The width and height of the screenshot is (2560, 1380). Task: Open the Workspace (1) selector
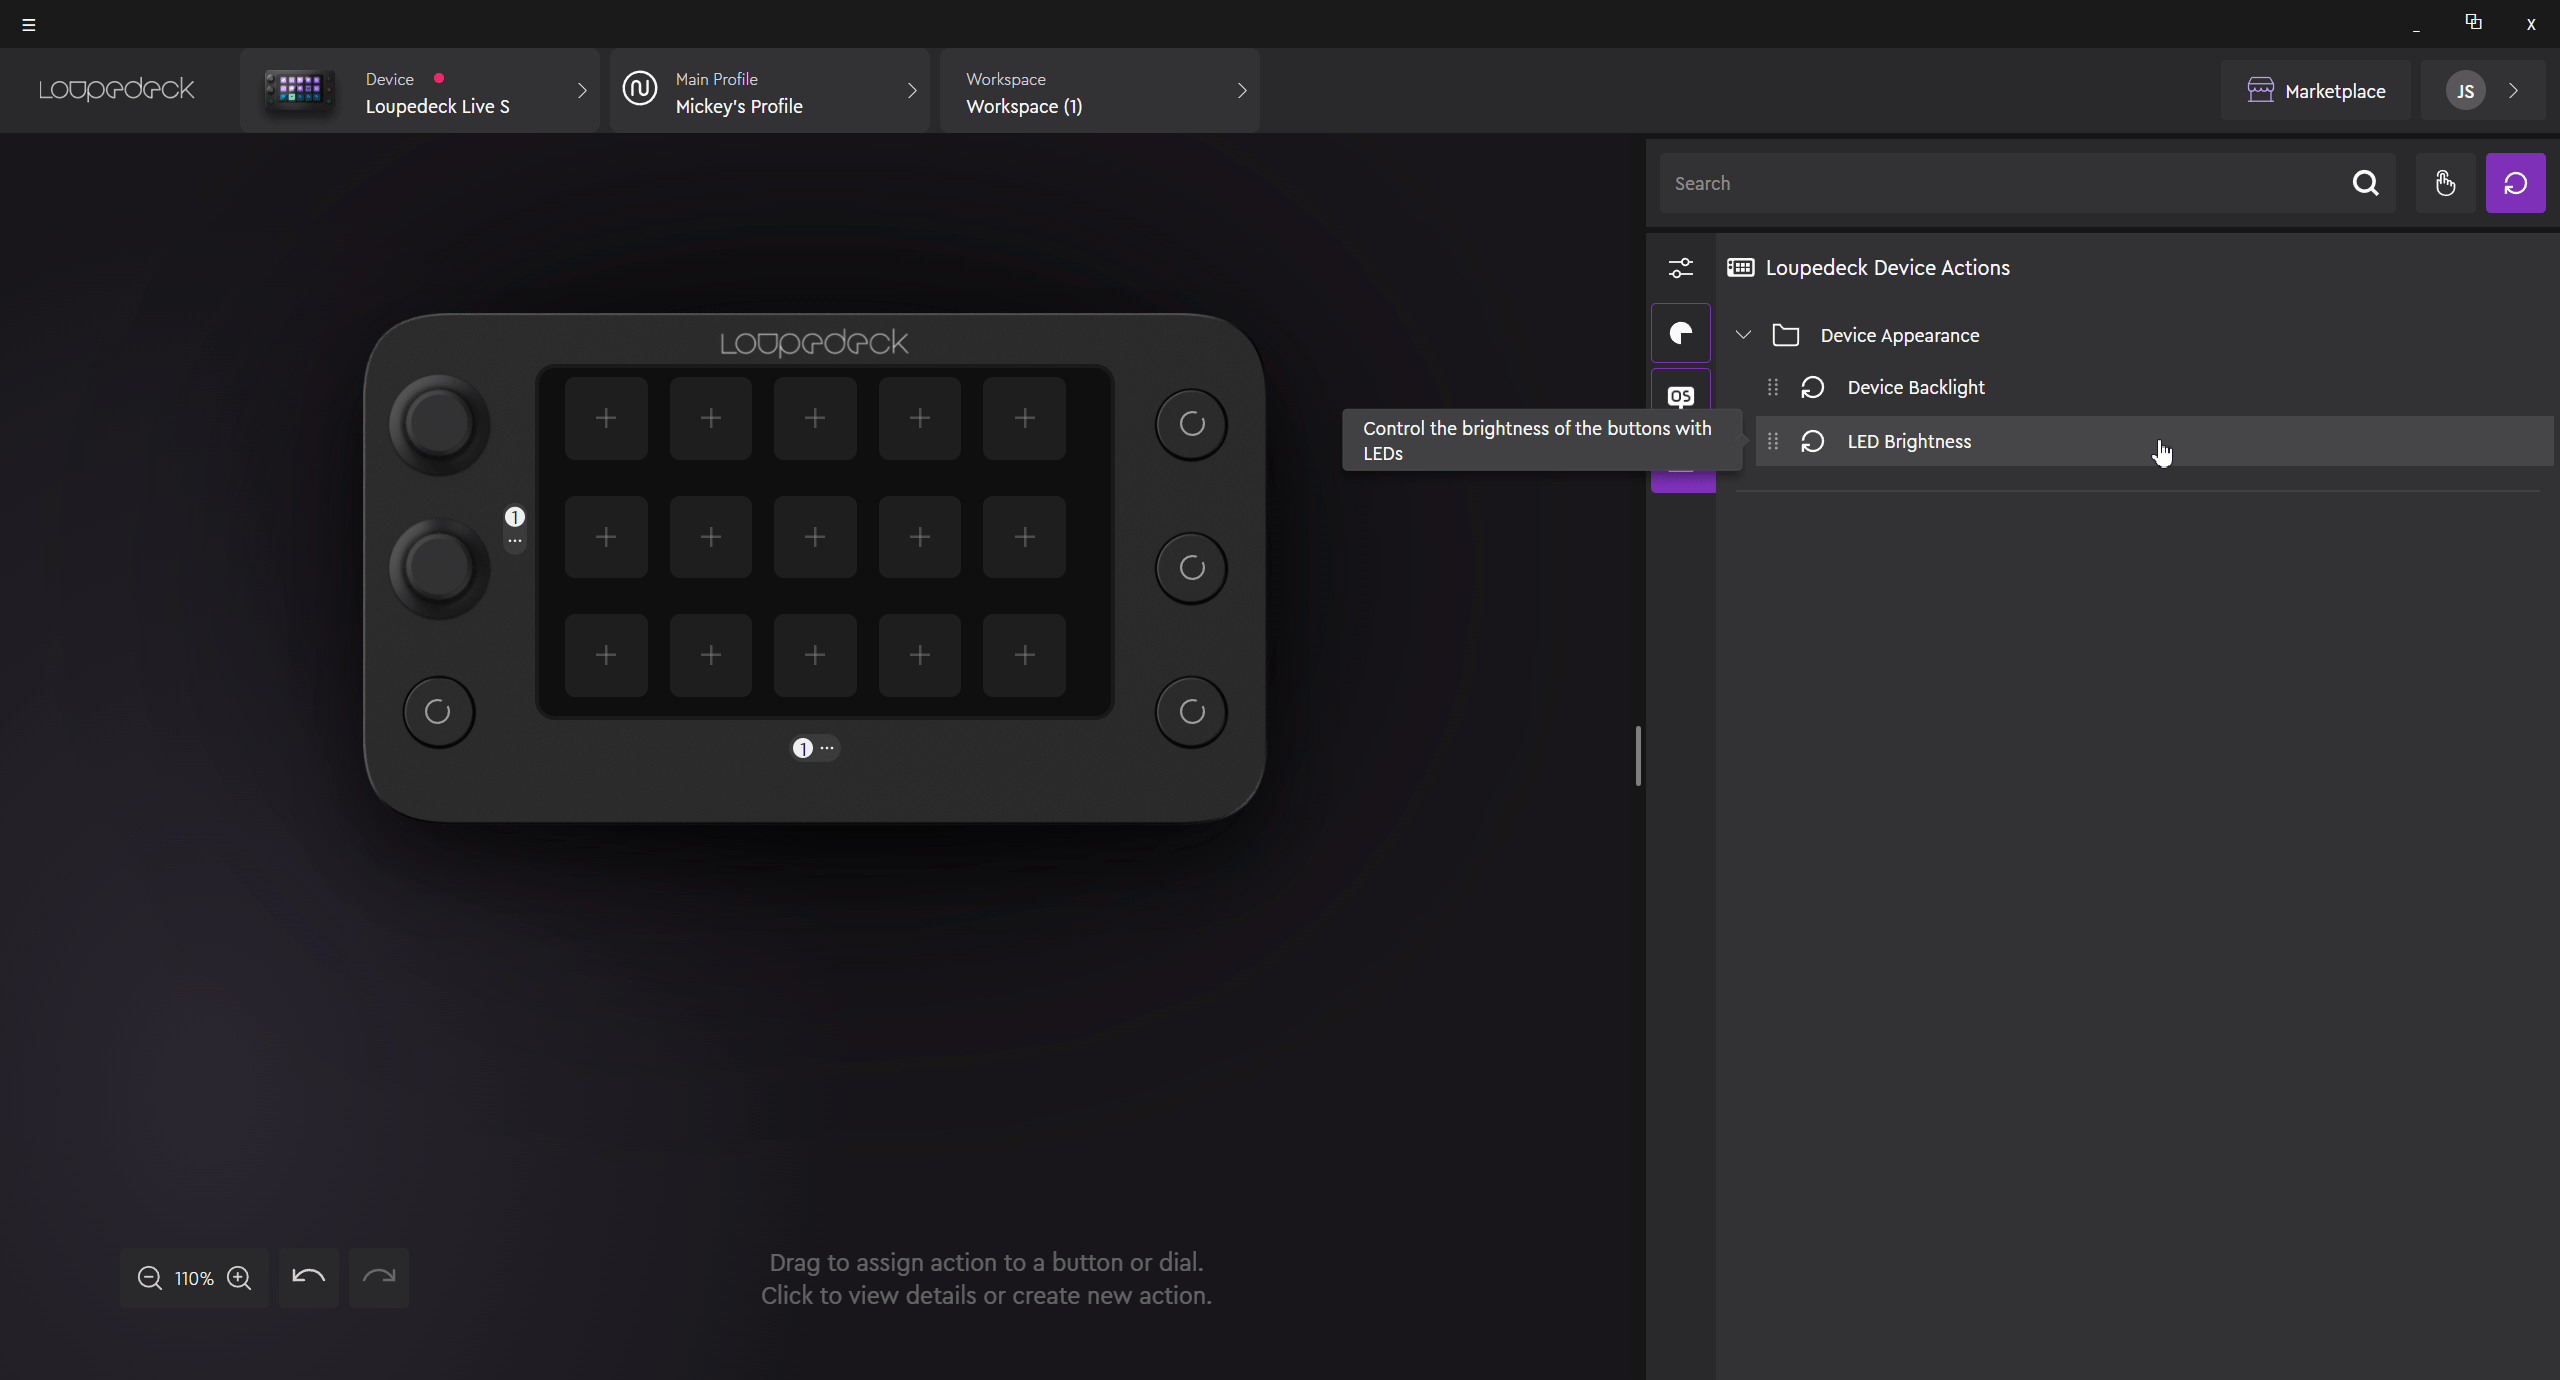1099,91
